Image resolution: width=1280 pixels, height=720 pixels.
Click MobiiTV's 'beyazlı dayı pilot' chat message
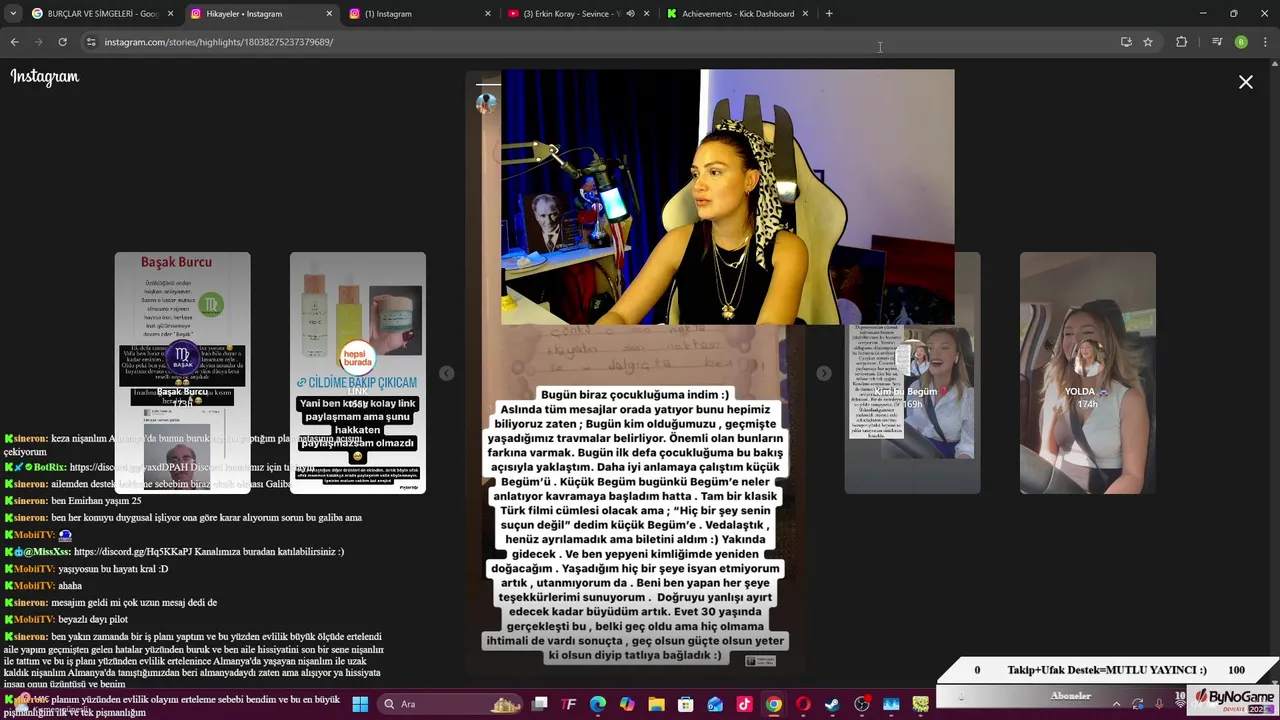pyautogui.click(x=93, y=620)
